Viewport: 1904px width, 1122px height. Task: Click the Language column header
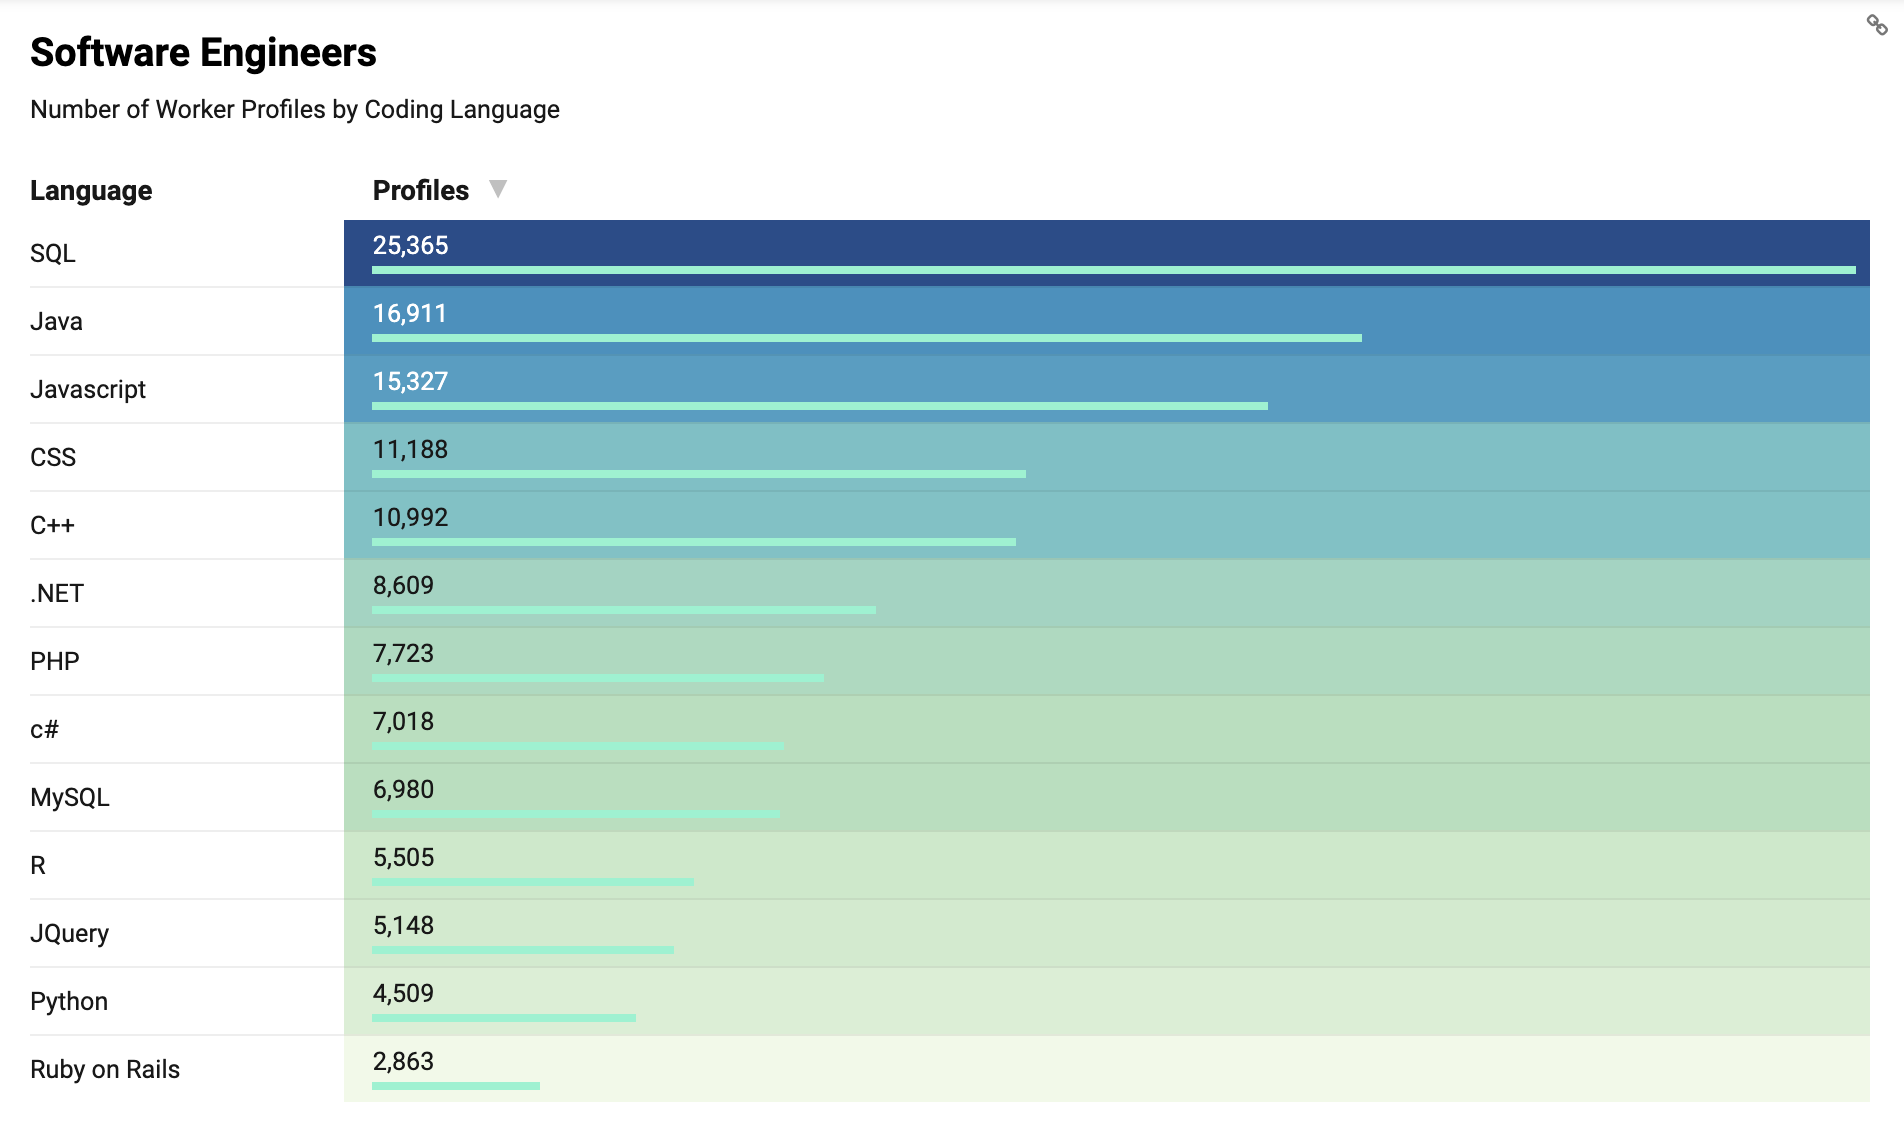coord(91,191)
